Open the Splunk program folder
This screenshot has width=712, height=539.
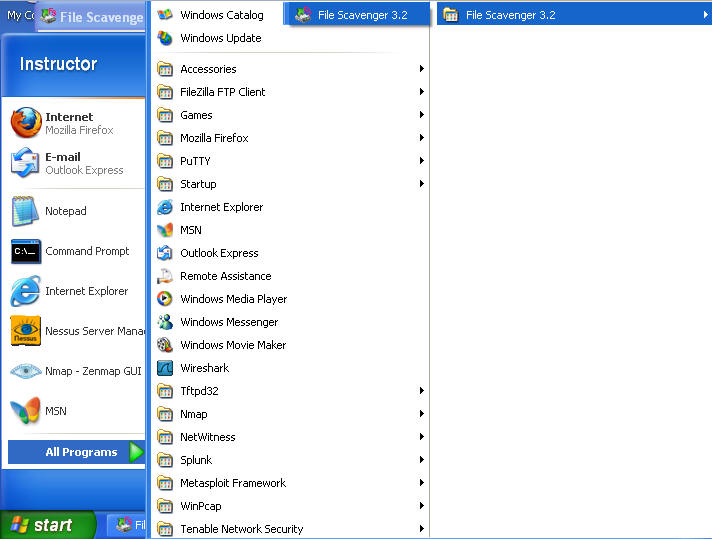(x=291, y=460)
